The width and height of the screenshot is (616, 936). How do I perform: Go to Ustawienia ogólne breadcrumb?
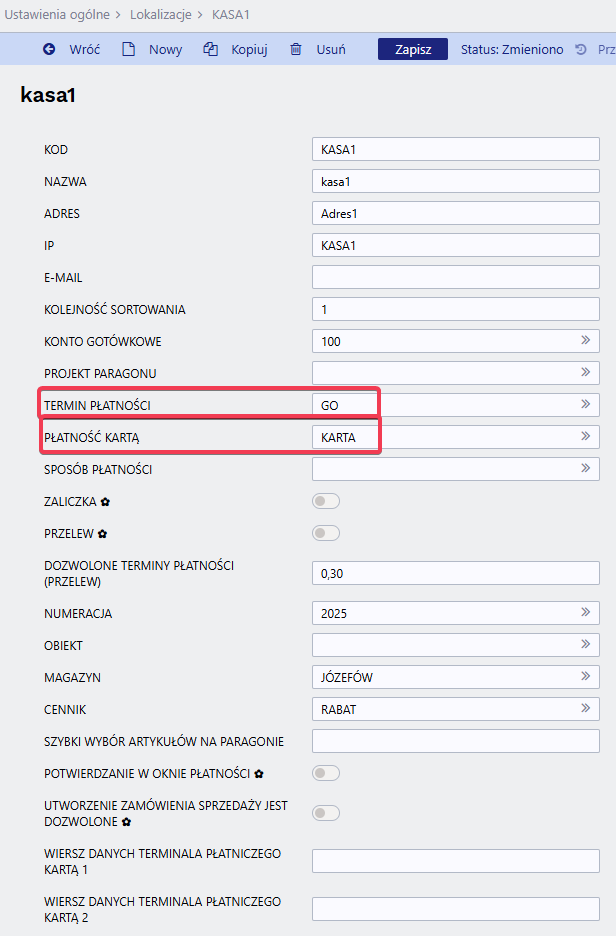coord(56,15)
